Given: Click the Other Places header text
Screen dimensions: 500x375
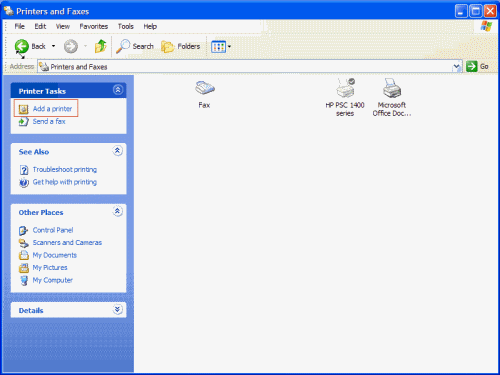Looking at the screenshot, I should click(41, 212).
